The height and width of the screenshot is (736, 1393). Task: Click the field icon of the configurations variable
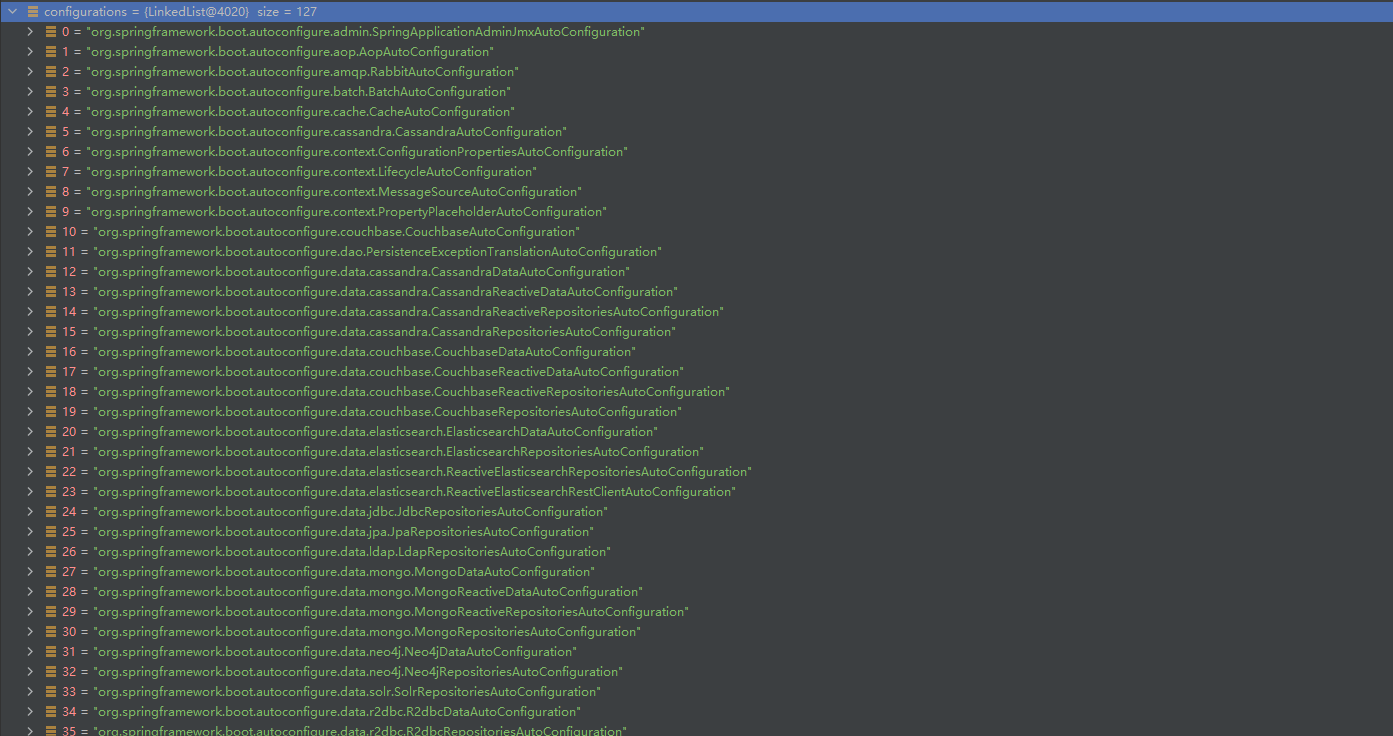coord(33,12)
